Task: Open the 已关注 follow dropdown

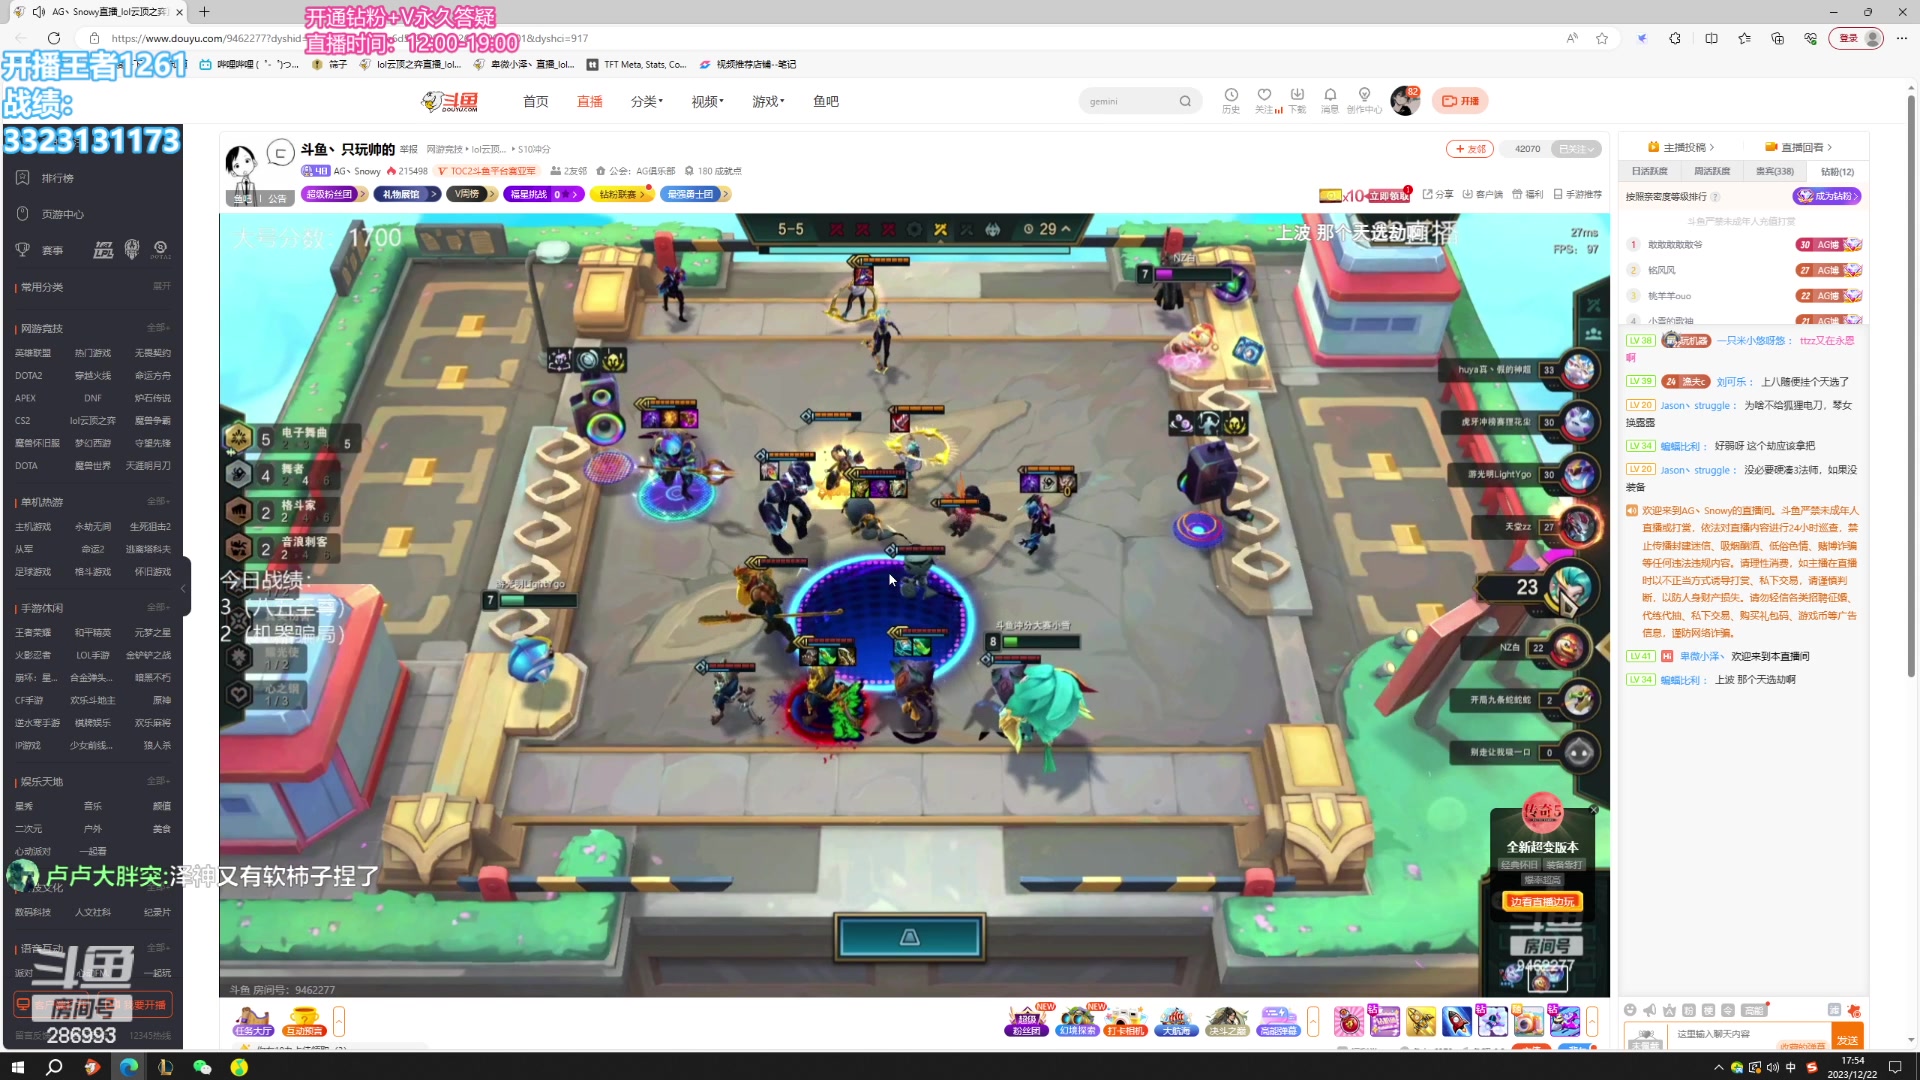Action: click(x=1577, y=149)
